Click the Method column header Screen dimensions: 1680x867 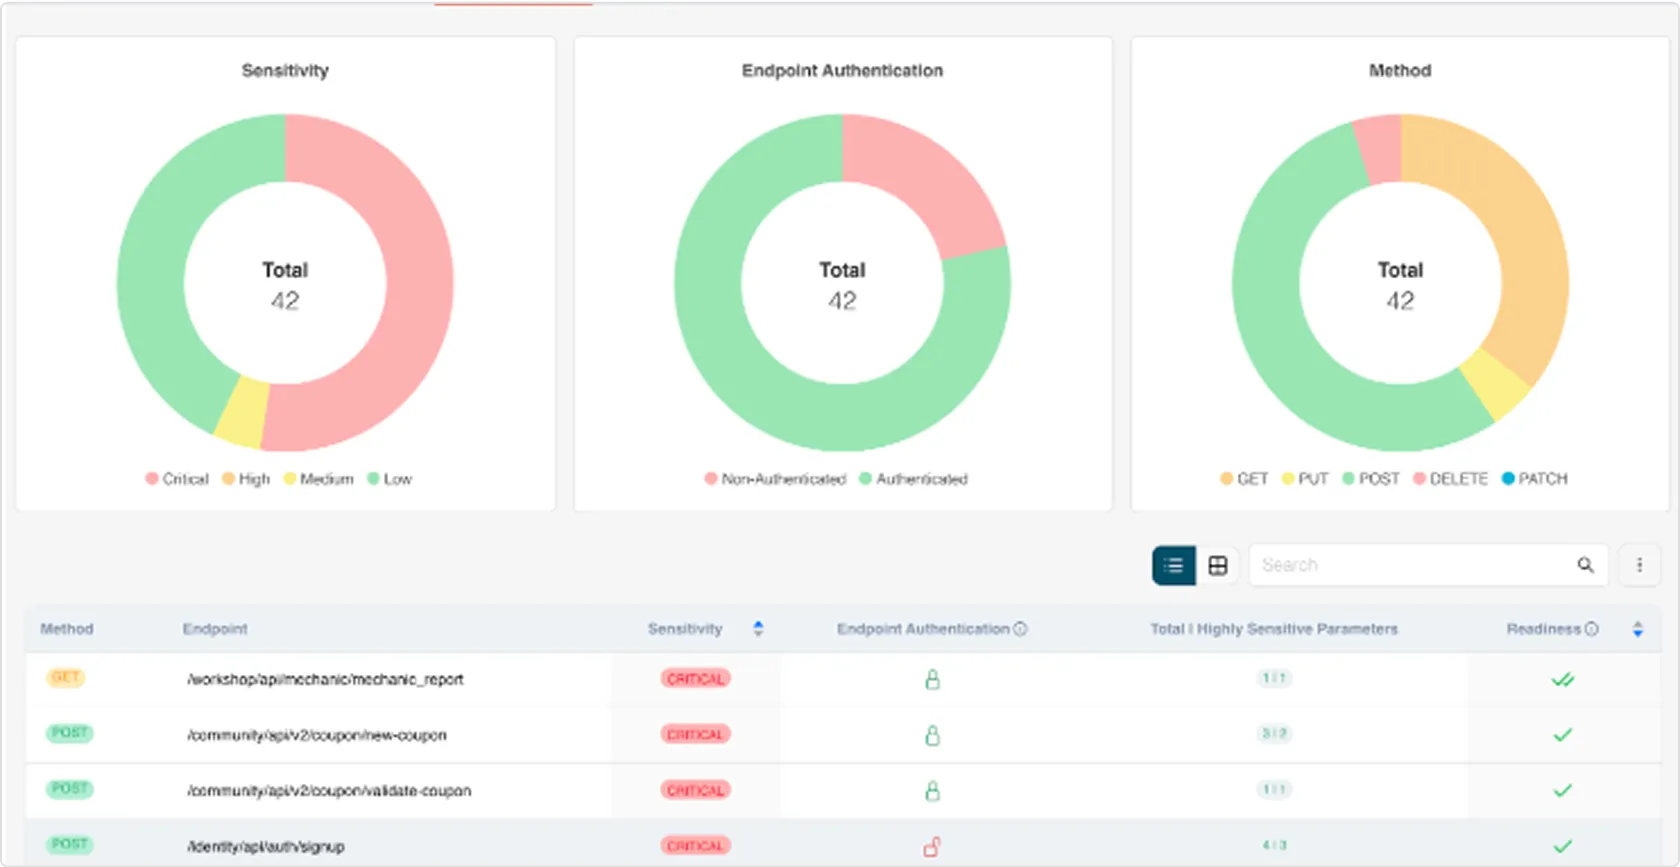(x=67, y=629)
